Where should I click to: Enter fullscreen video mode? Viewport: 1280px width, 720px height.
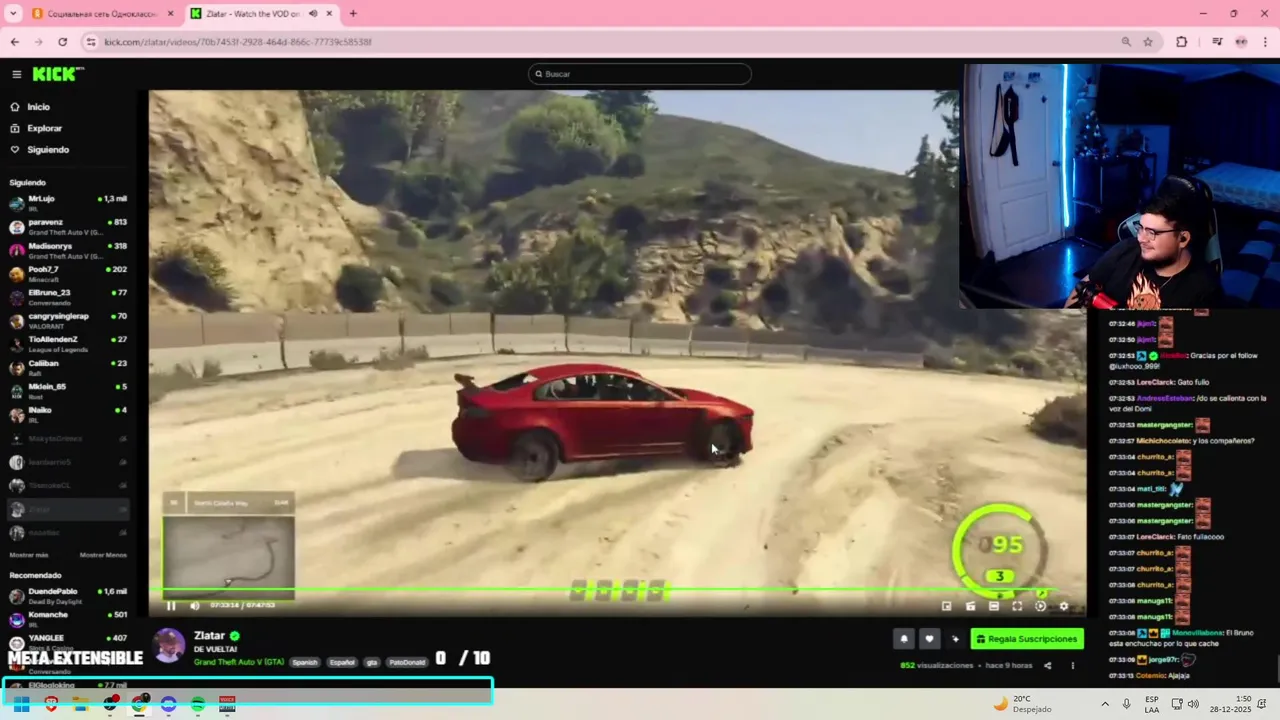point(1017,606)
